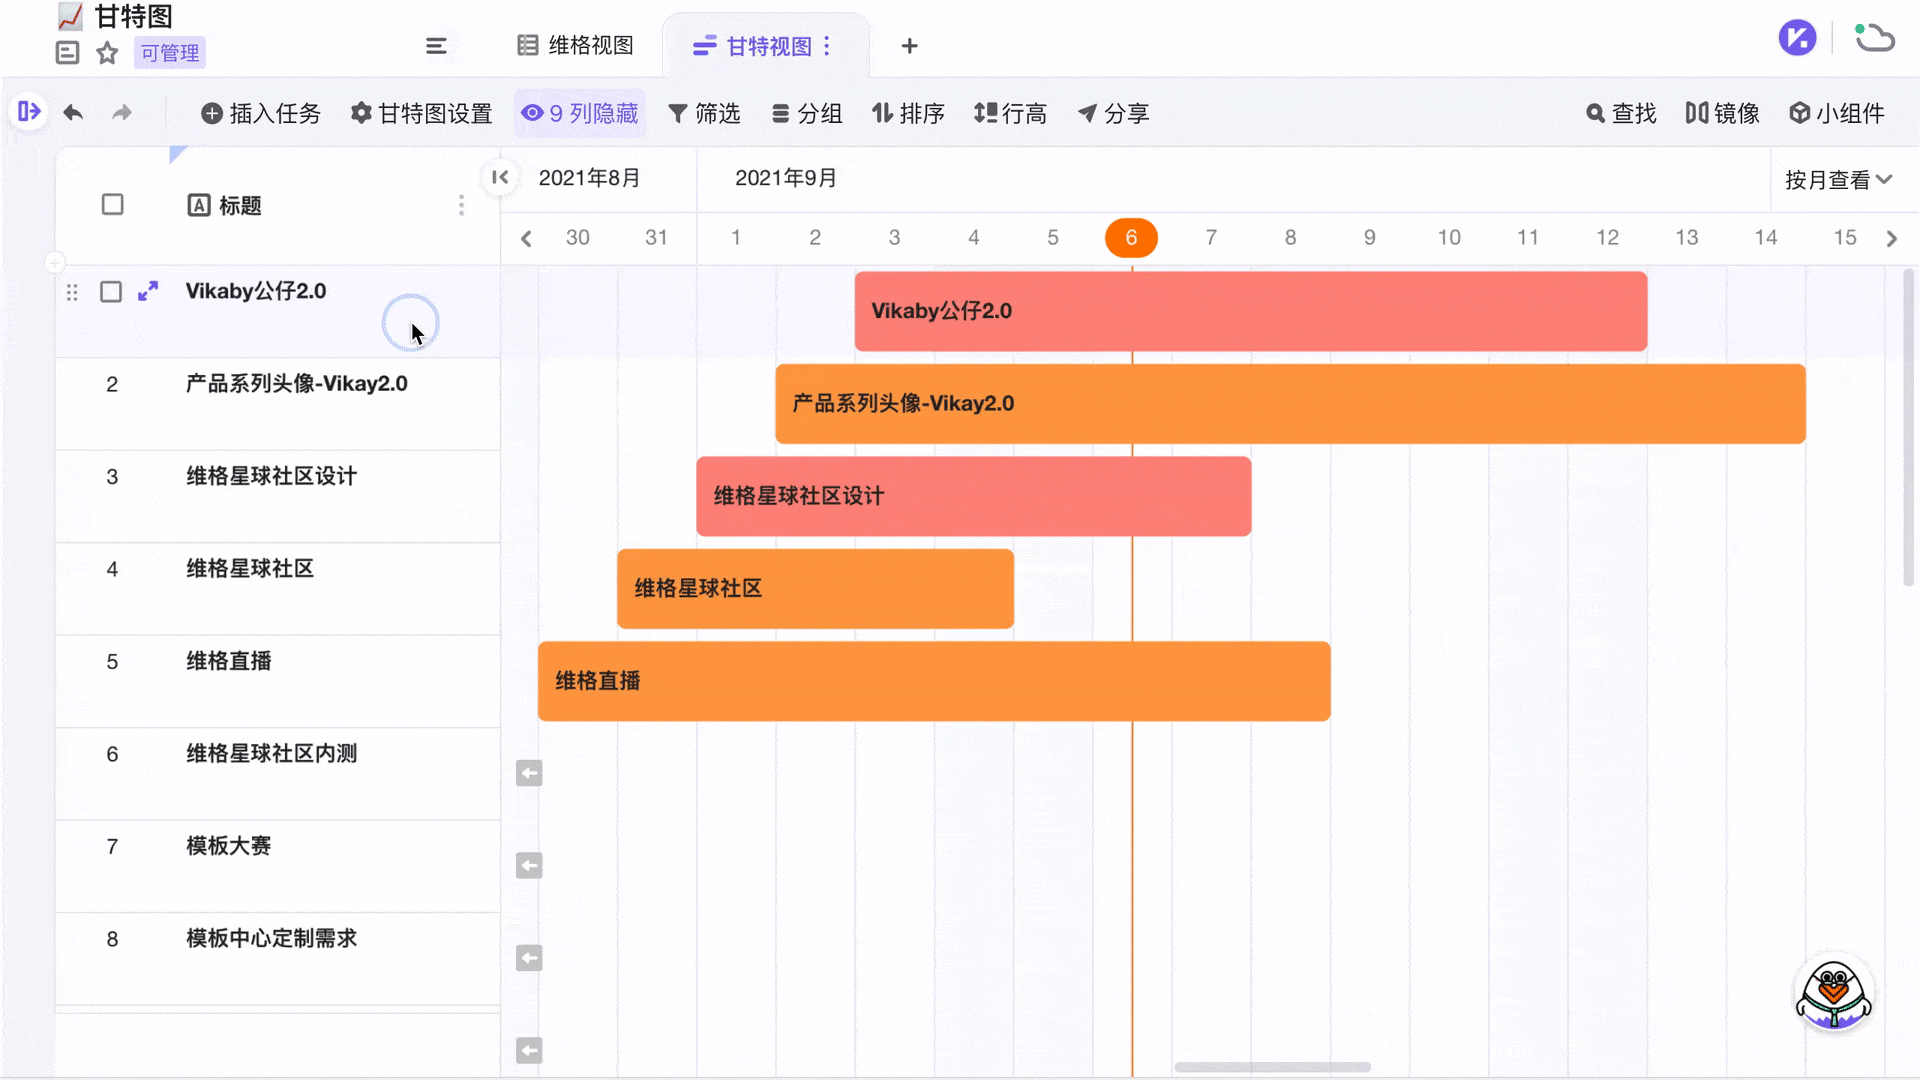Open the 甘特视图 tab options menu

click(x=827, y=46)
